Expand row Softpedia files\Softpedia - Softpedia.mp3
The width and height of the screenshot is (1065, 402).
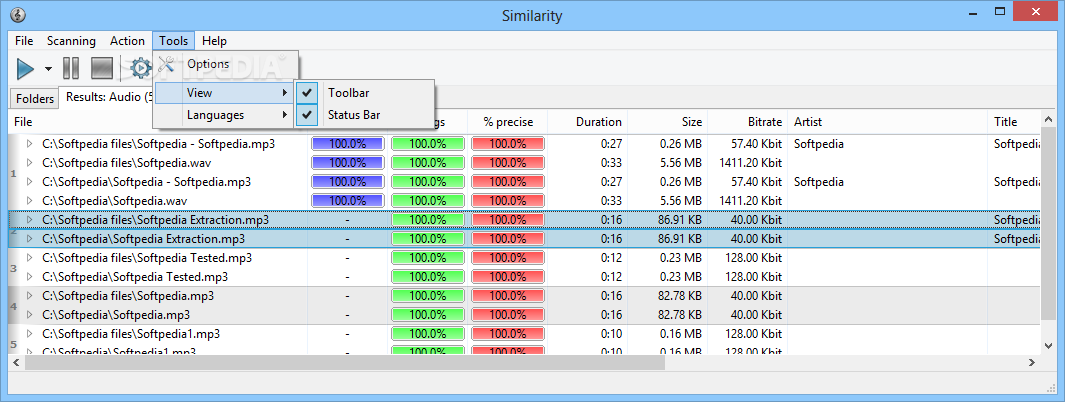29,144
